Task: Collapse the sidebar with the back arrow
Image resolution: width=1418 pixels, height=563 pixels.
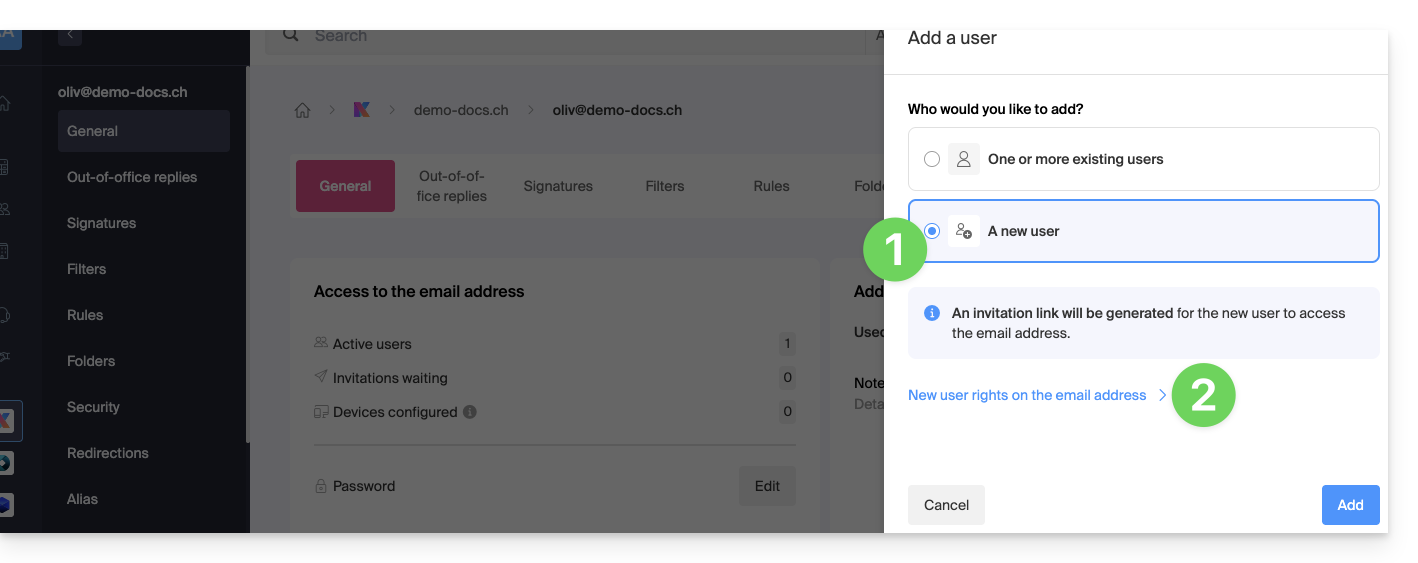Action: tap(70, 35)
